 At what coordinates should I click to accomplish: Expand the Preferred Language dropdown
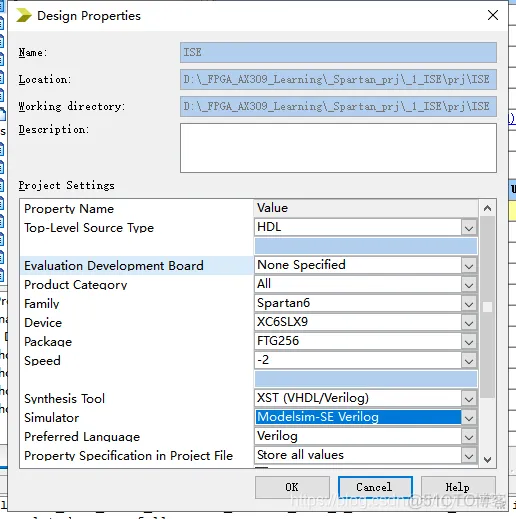click(x=469, y=437)
